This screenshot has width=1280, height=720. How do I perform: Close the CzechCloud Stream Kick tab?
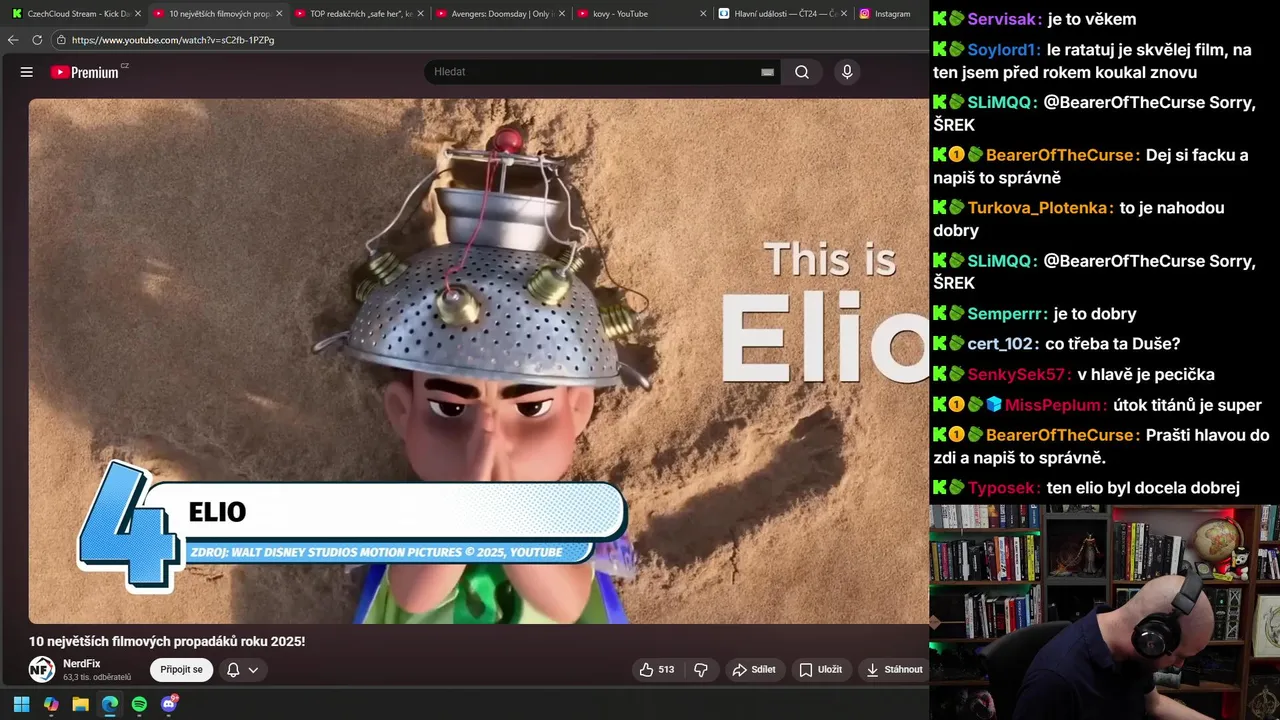pyautogui.click(x=138, y=14)
